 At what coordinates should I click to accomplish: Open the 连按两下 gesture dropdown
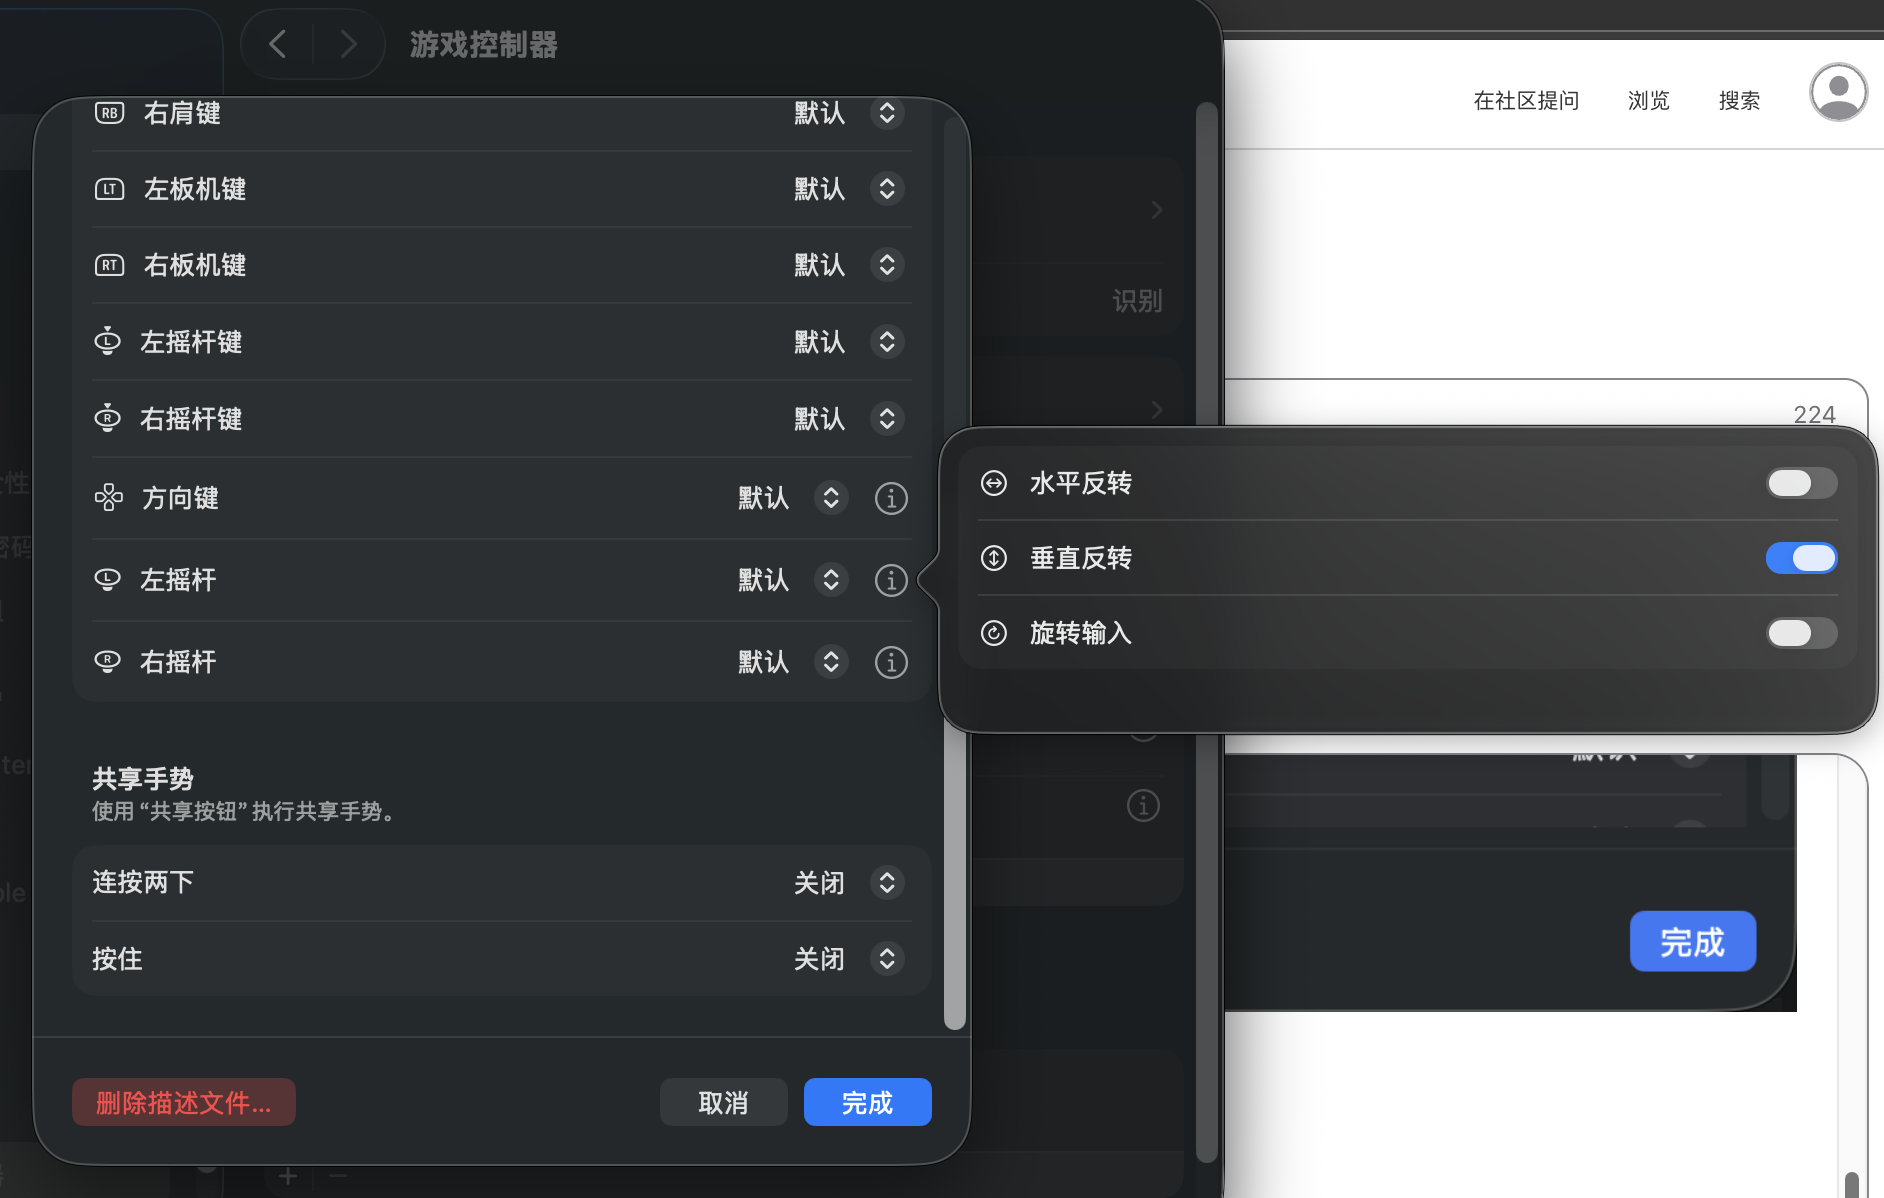pos(886,882)
